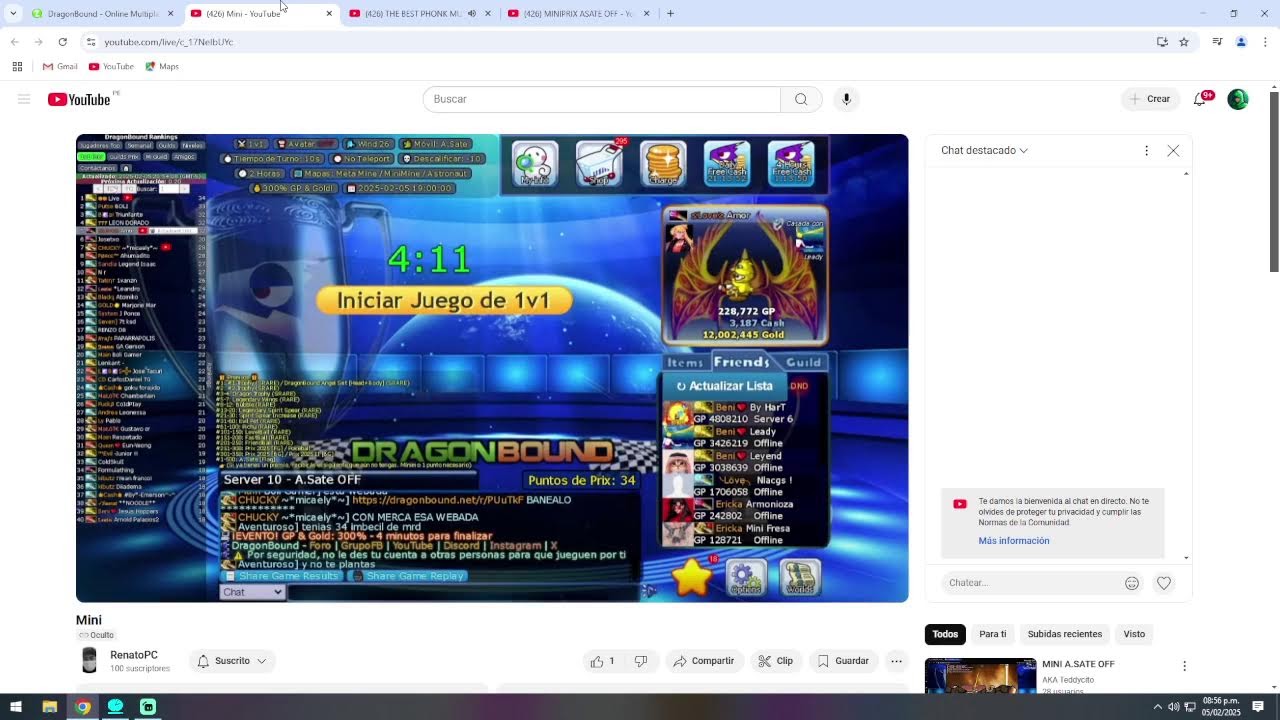Viewport: 1280px width, 720px height.
Task: View site information icon in address bar
Action: 90,42
